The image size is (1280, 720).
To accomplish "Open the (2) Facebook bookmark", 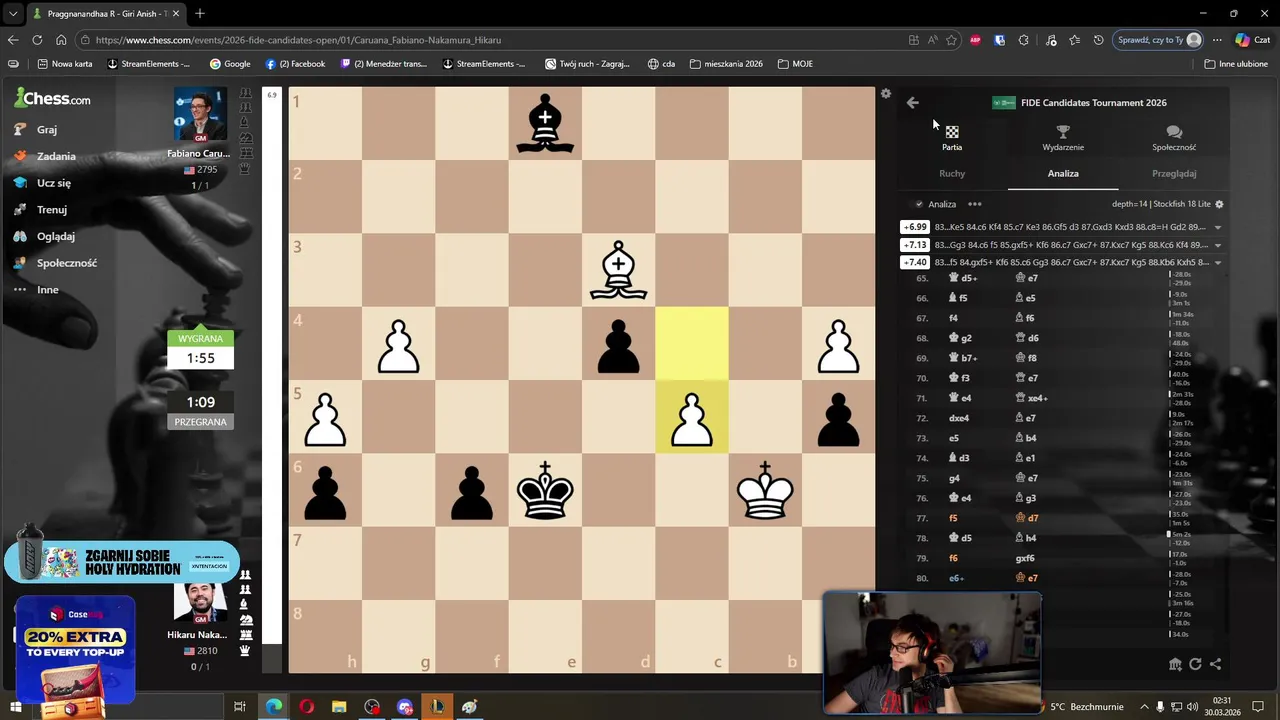I will click(295, 64).
